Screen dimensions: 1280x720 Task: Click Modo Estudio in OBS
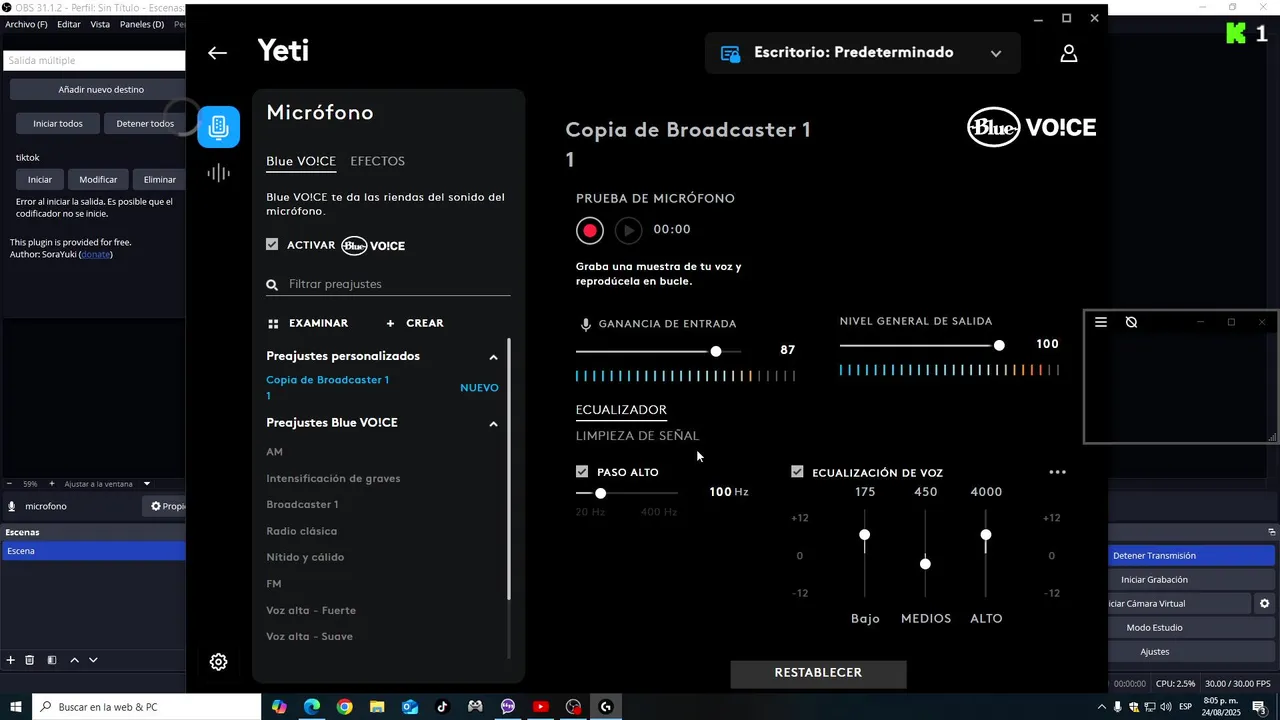click(1192, 628)
